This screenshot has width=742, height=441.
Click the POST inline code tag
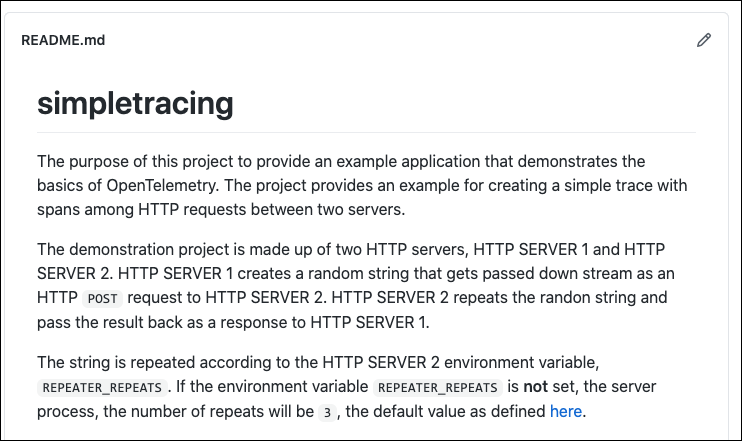(102, 298)
